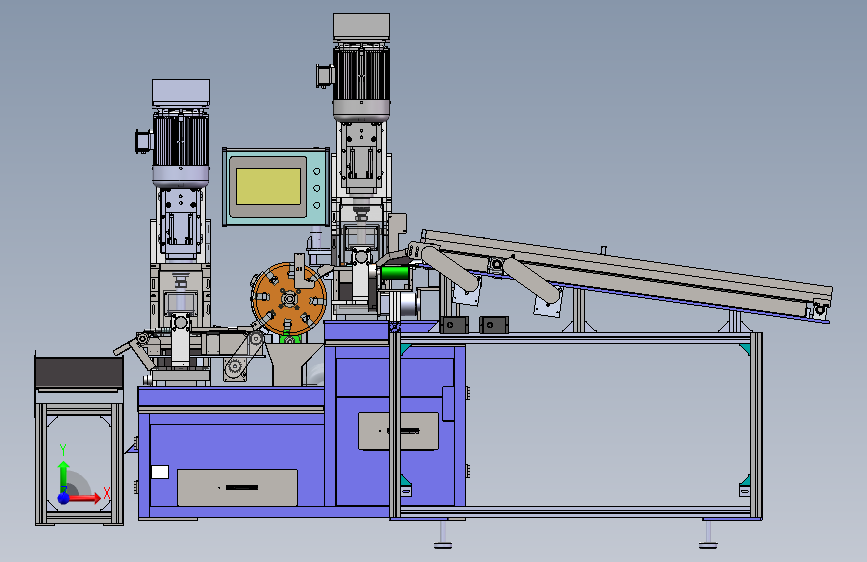The width and height of the screenshot is (867, 562).
Task: Pick the right leveling foot under the frame
Action: pos(708,535)
